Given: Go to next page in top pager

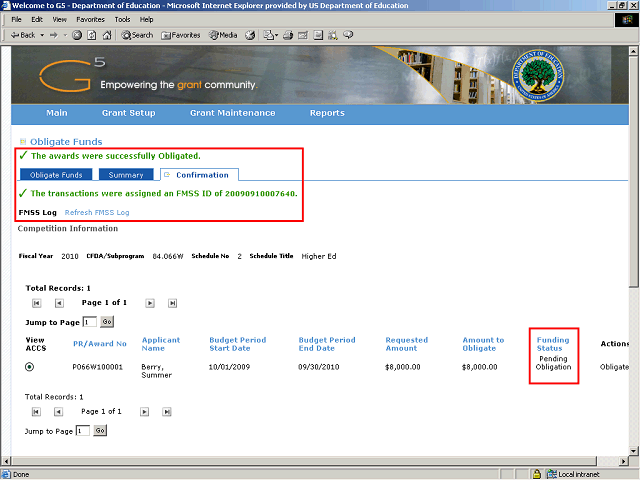Looking at the screenshot, I should 150,303.
